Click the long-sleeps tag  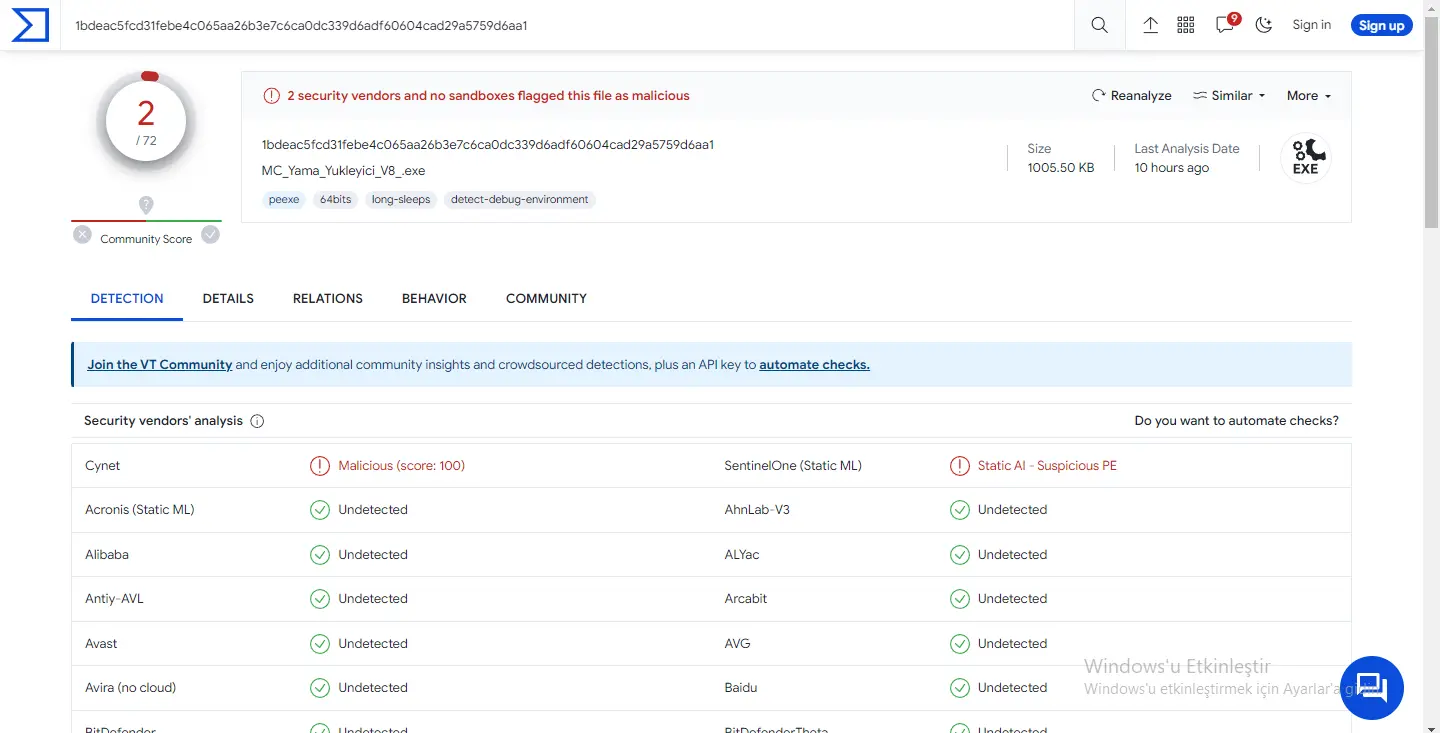click(401, 200)
